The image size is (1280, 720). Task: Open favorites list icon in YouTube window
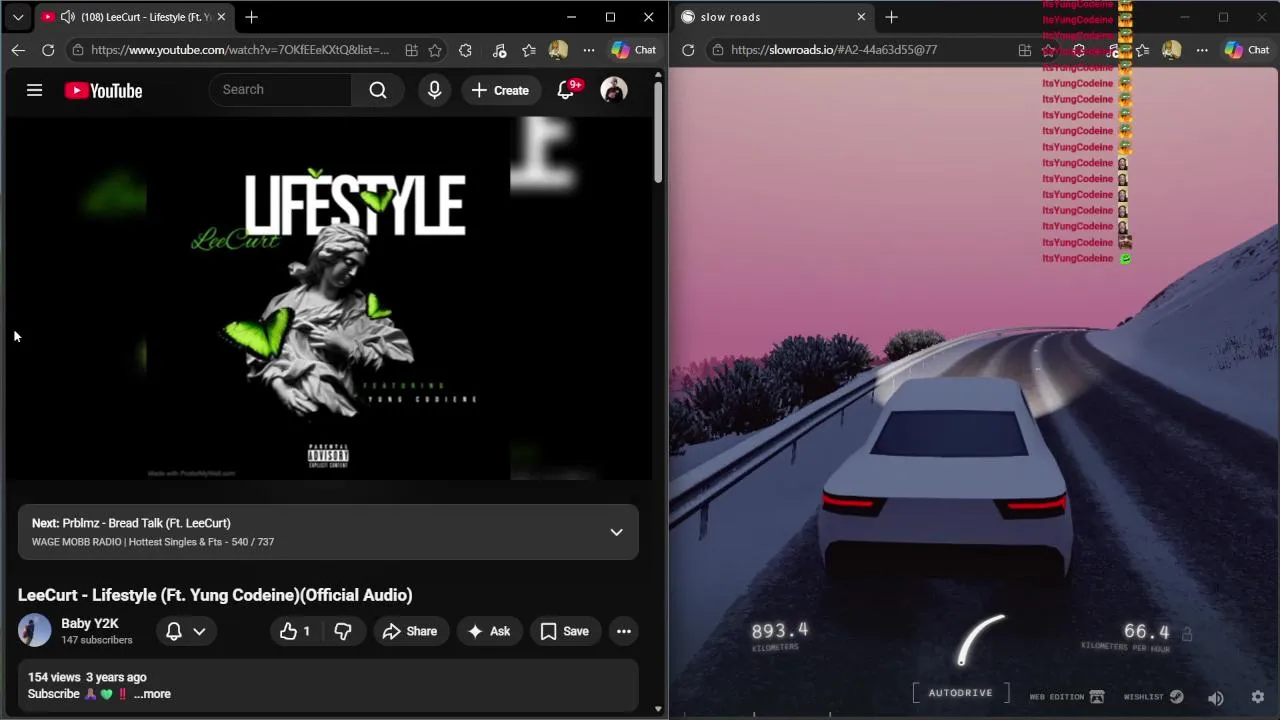pyautogui.click(x=529, y=50)
